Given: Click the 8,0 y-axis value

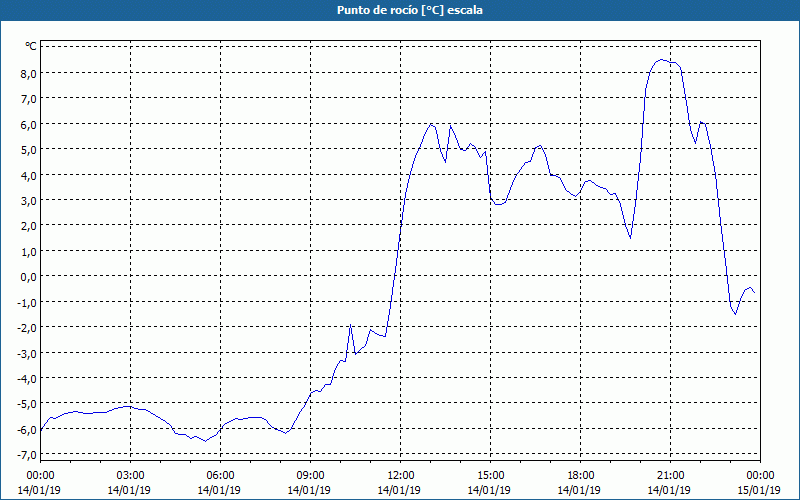Looking at the screenshot, I should tap(29, 73).
